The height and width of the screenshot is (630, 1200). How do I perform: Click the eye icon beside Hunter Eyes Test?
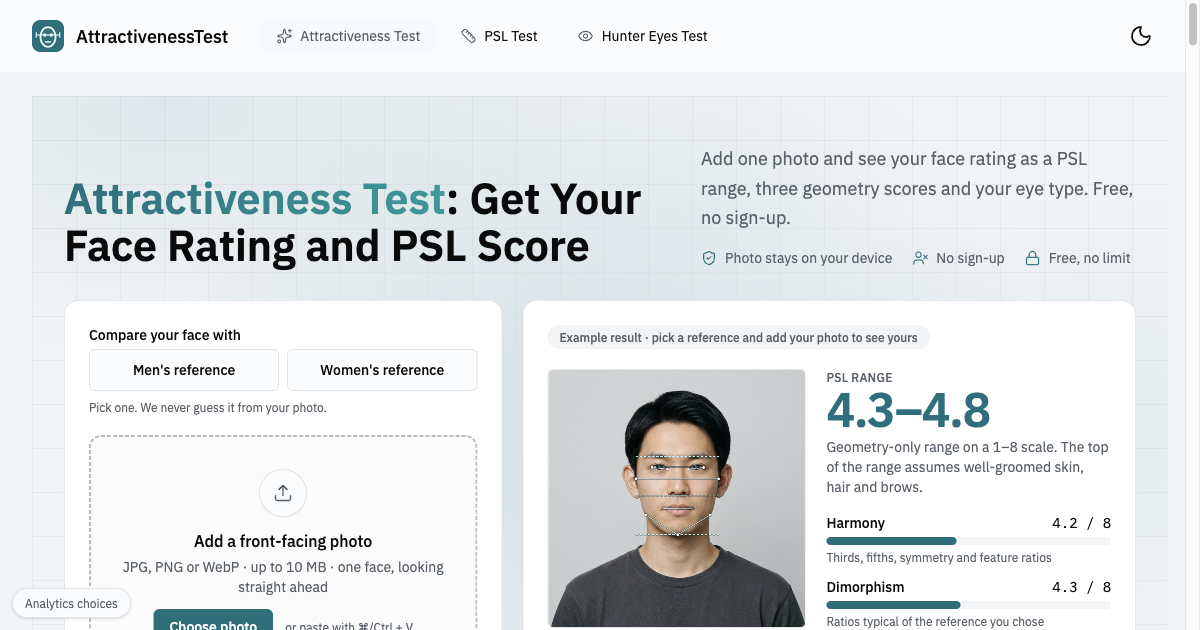pos(585,36)
